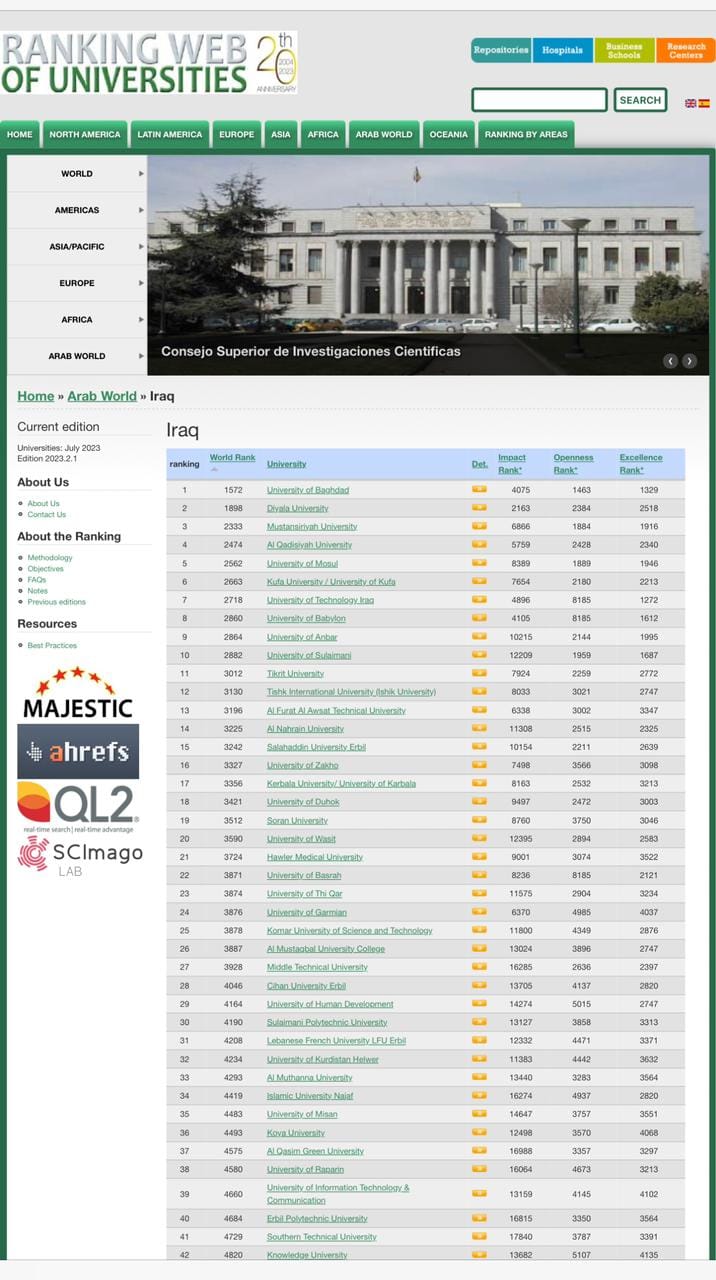Open details icon for University of Baghdad

point(479,490)
